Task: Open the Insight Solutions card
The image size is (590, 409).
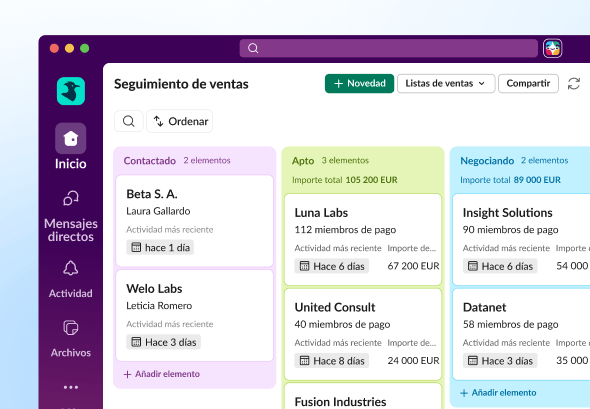Action: coord(521,240)
